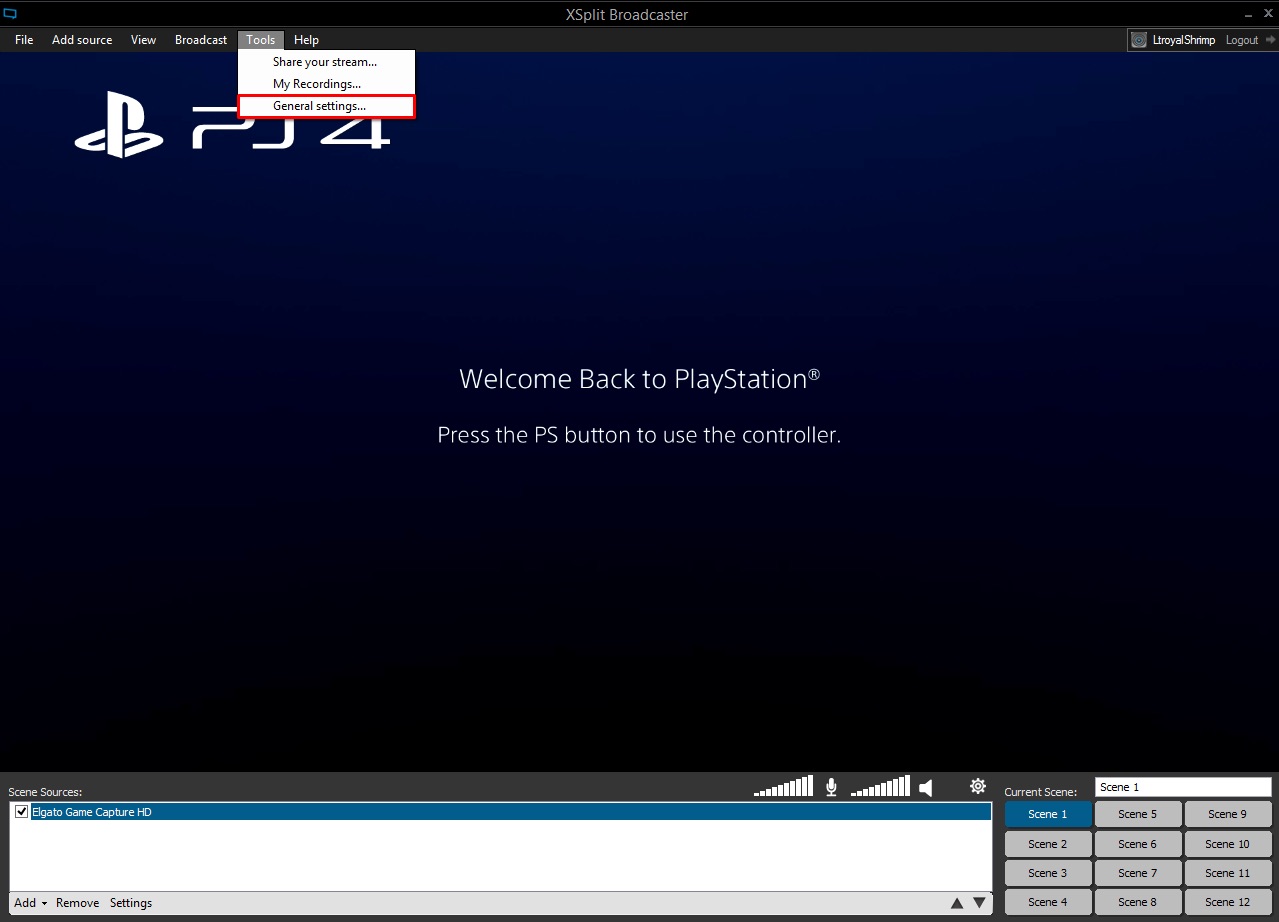Switch to Scene 10
Screen dimensions: 1279x922
(x=1228, y=844)
